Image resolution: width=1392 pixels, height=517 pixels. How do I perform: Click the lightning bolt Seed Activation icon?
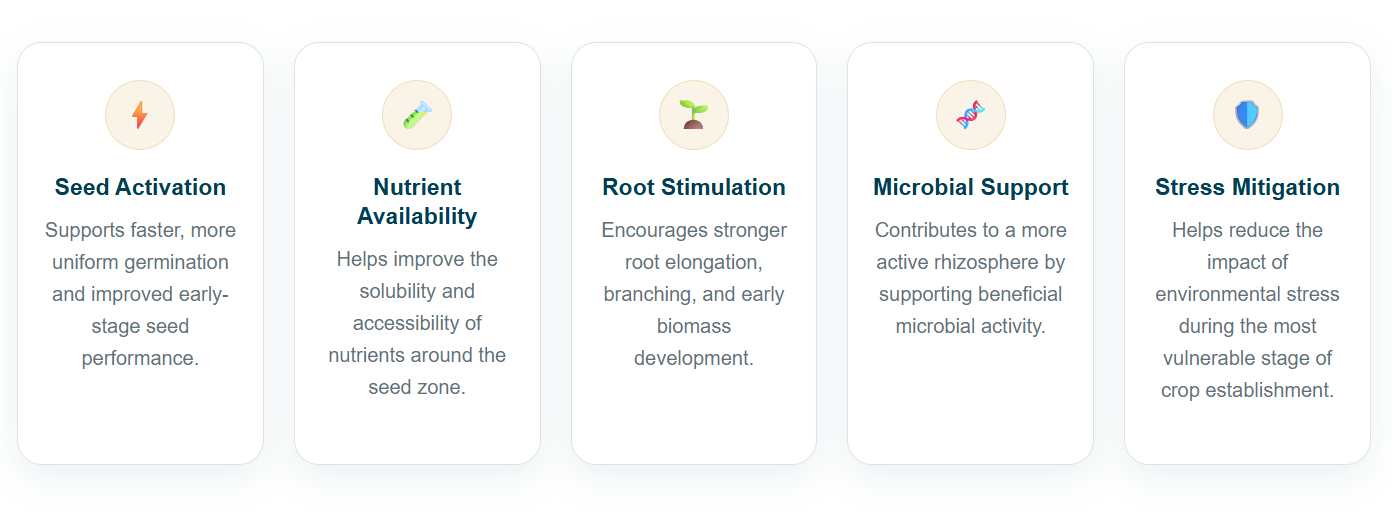point(140,115)
